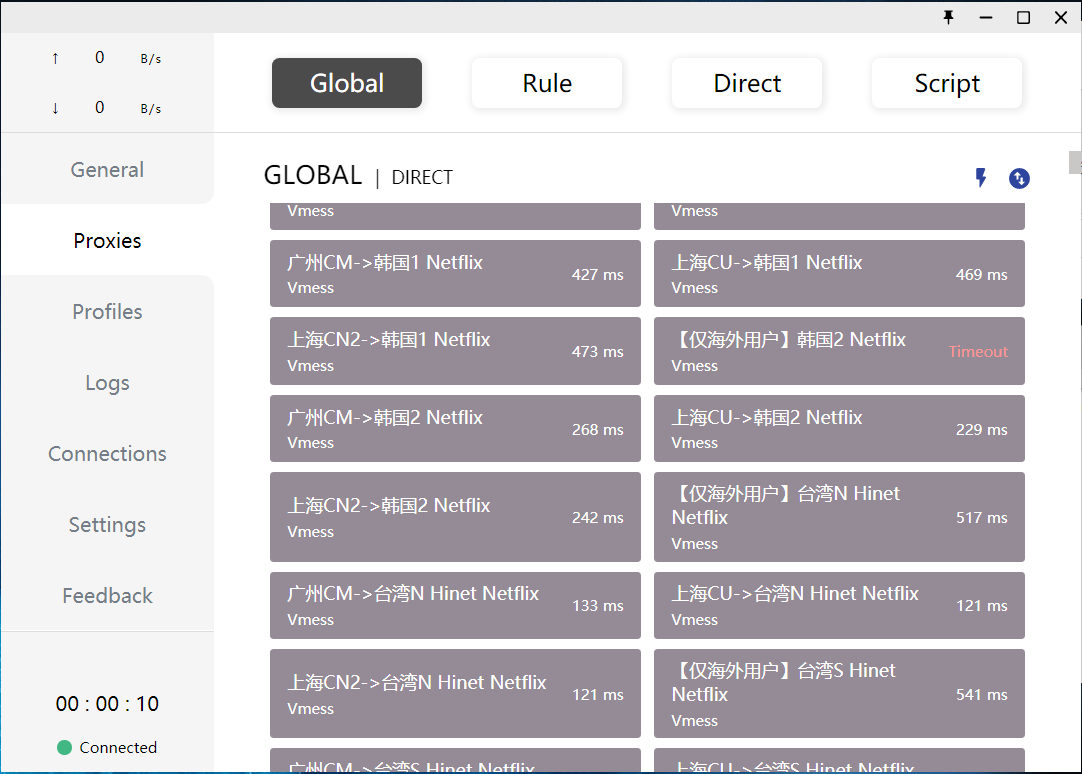
Task: Go to the Logs page
Action: pos(107,383)
